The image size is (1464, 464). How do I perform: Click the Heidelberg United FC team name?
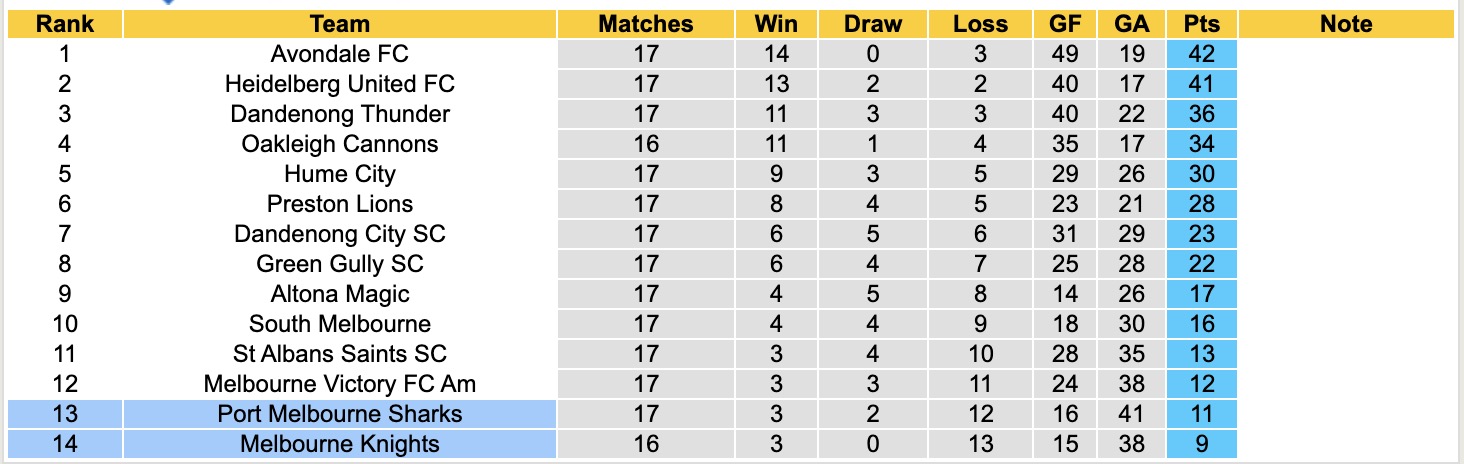[x=339, y=84]
